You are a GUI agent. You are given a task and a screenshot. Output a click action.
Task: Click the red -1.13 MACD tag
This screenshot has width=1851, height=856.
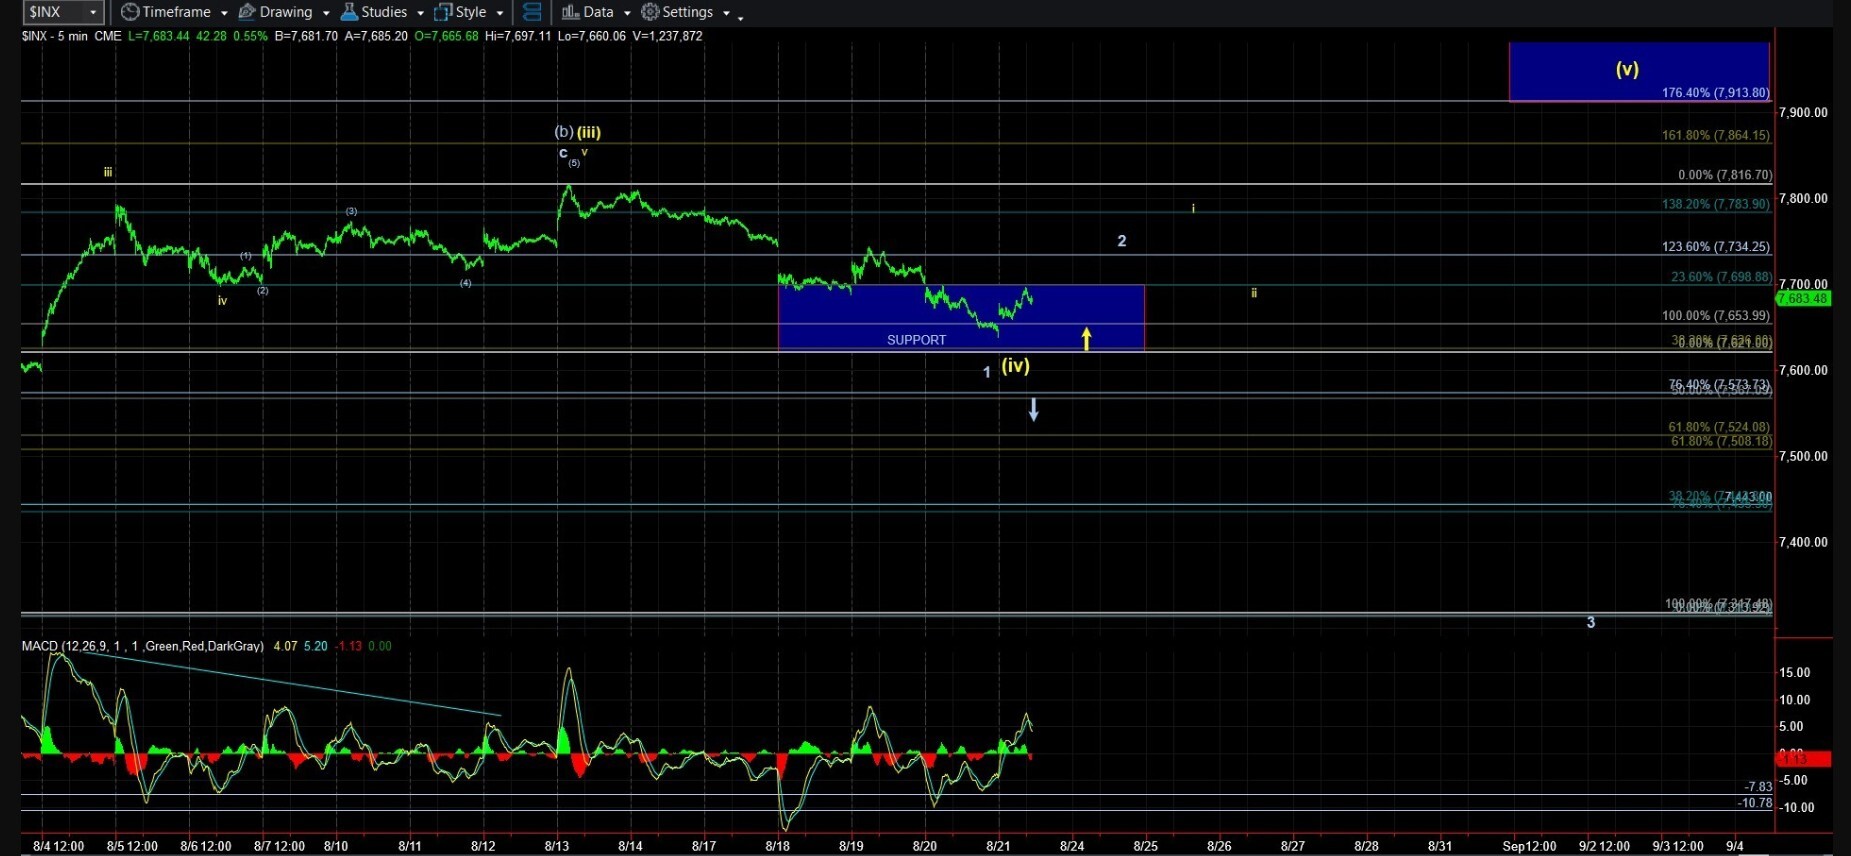pos(1803,759)
